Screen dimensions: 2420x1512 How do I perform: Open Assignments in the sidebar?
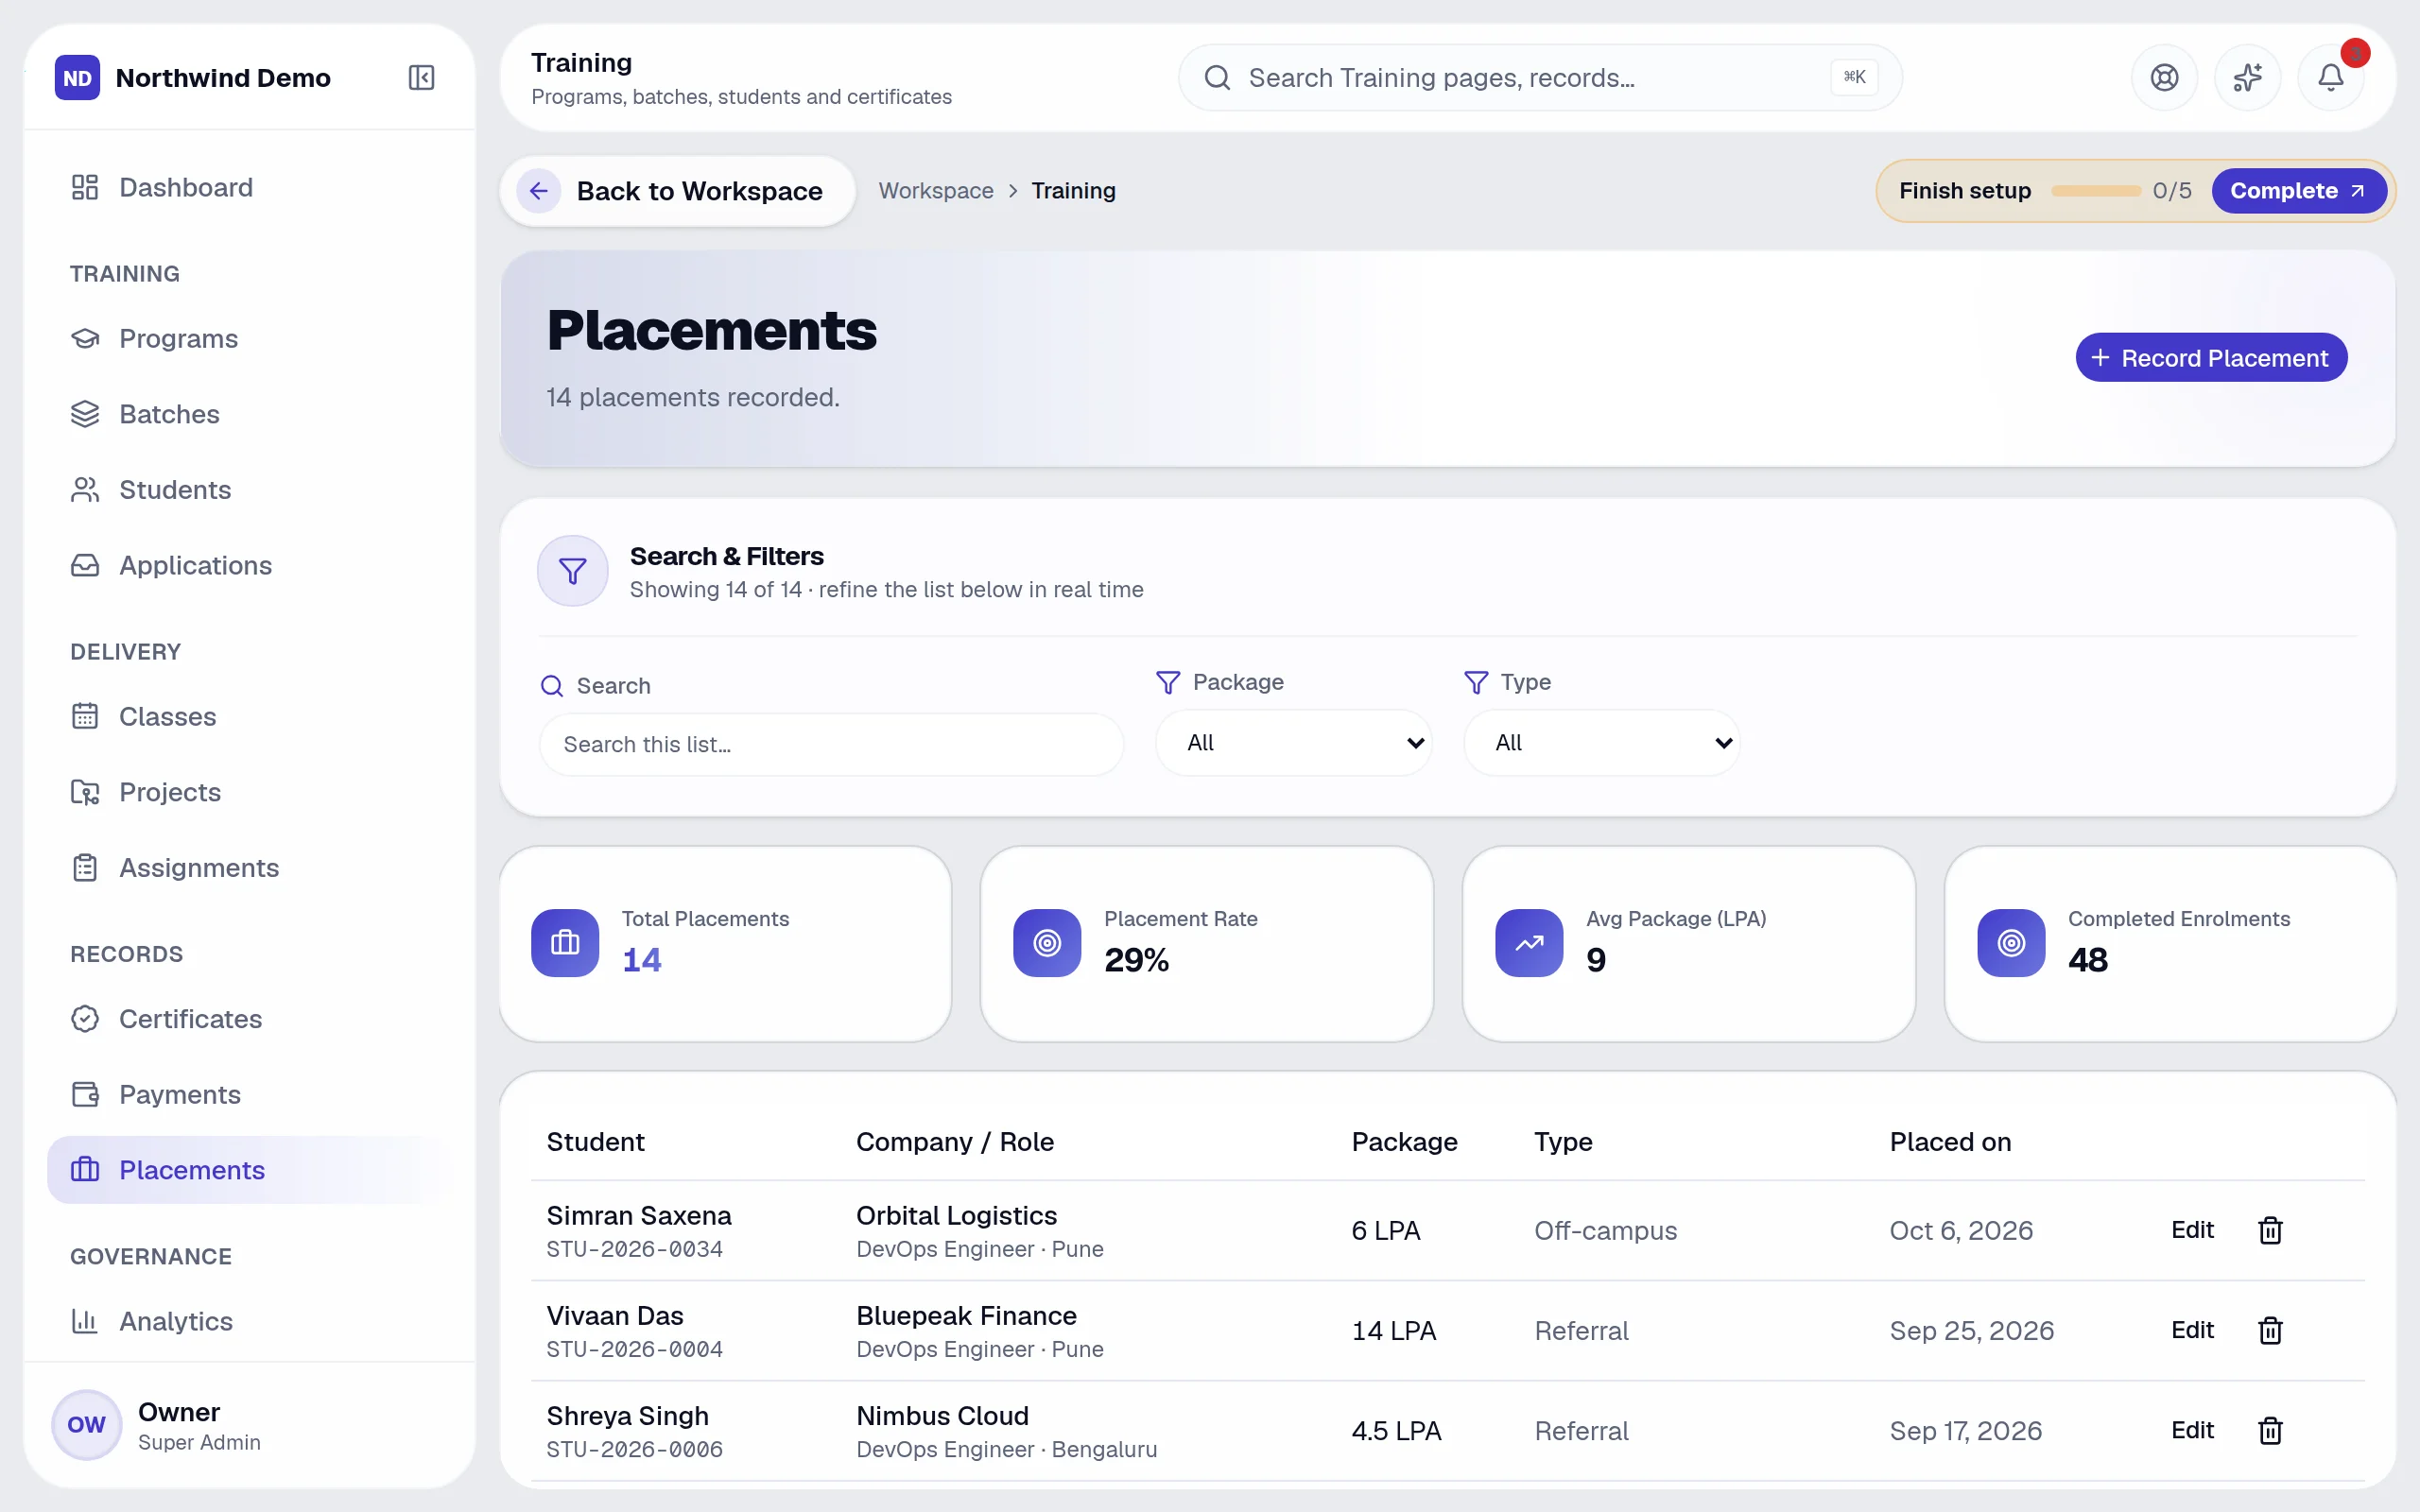(x=249, y=867)
